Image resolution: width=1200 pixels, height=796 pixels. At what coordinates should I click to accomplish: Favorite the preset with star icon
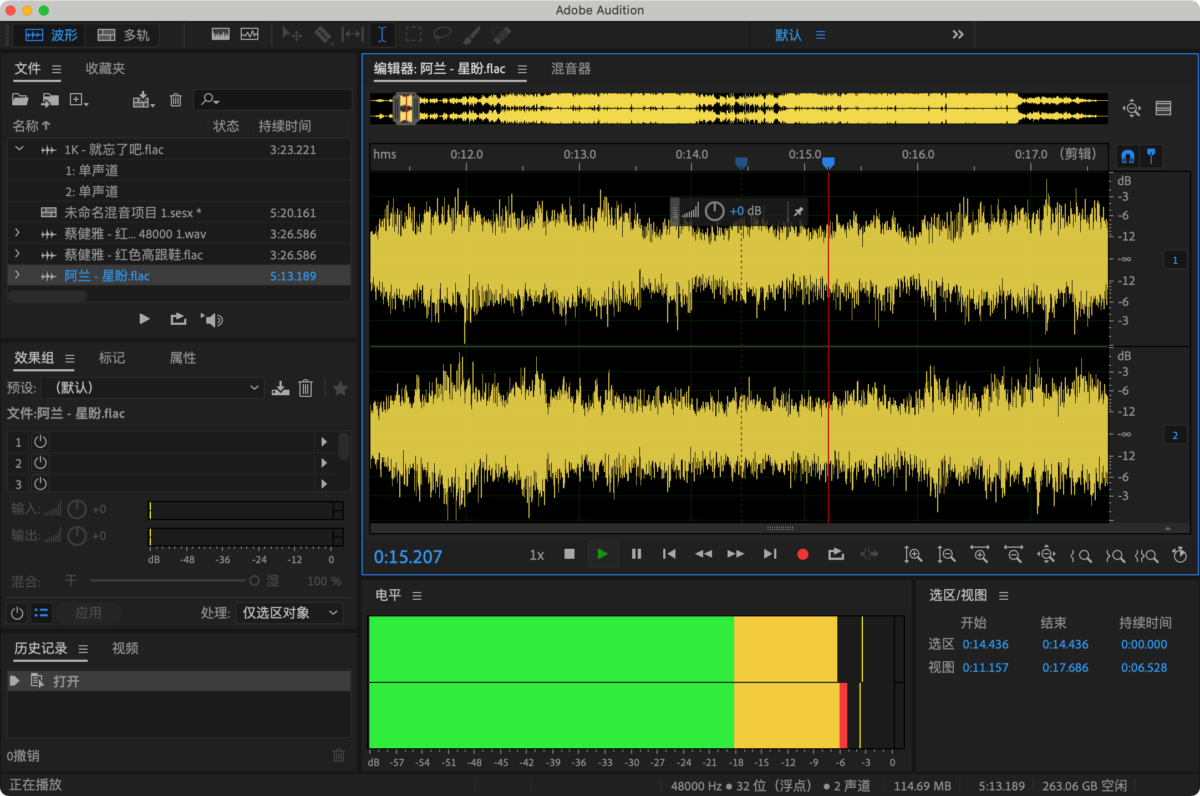tap(340, 388)
